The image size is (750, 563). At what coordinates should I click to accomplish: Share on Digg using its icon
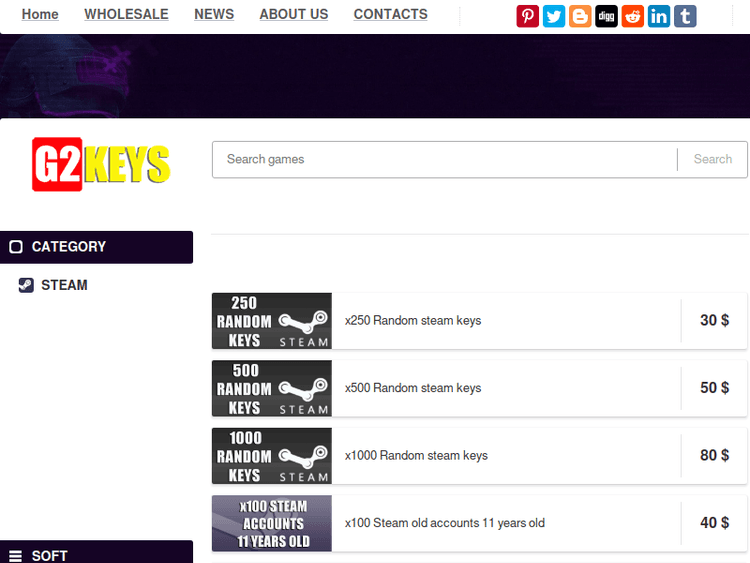[x=606, y=16]
